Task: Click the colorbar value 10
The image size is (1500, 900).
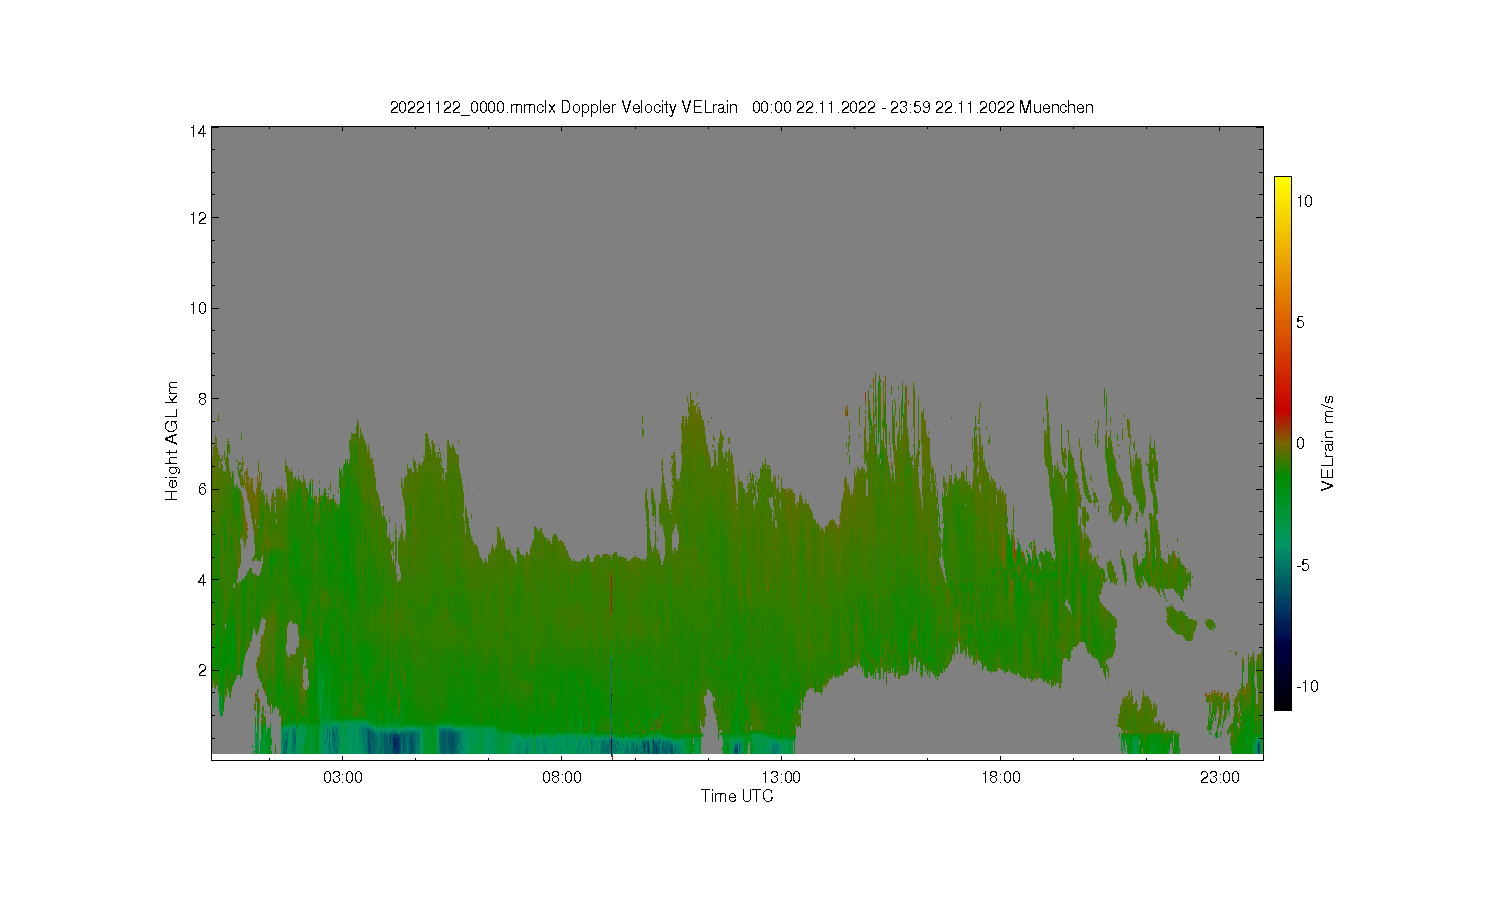Action: tap(1304, 201)
